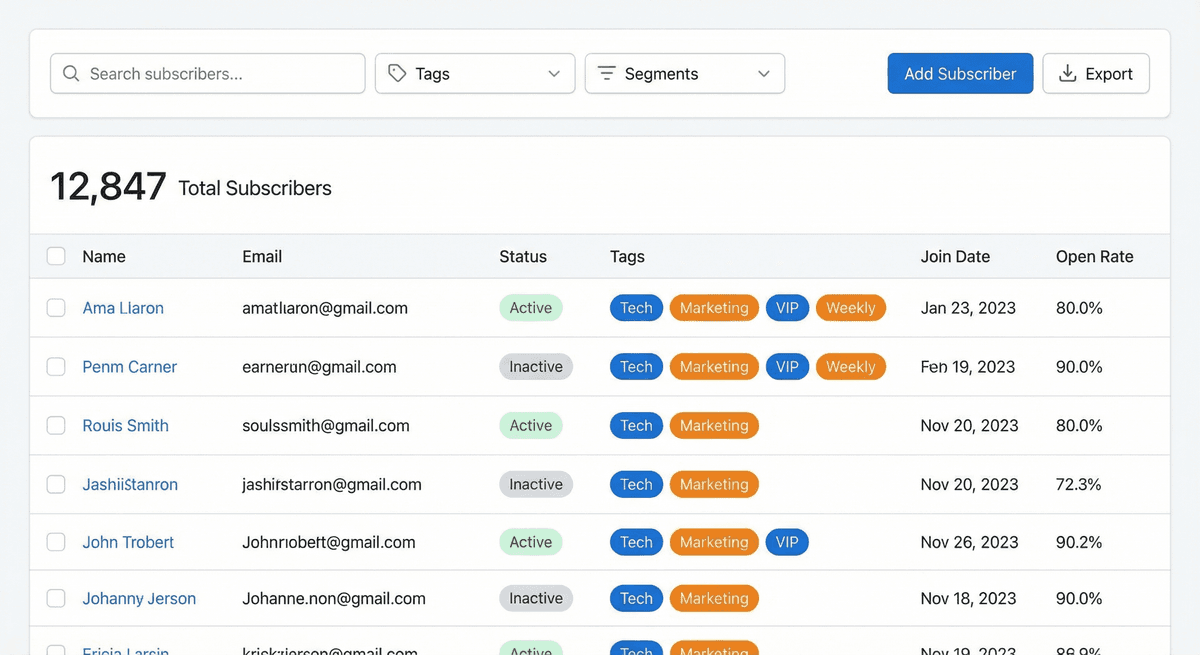This screenshot has height=655, width=1200.
Task: Click the VIP tag on John Trobert's row
Action: 787,541
